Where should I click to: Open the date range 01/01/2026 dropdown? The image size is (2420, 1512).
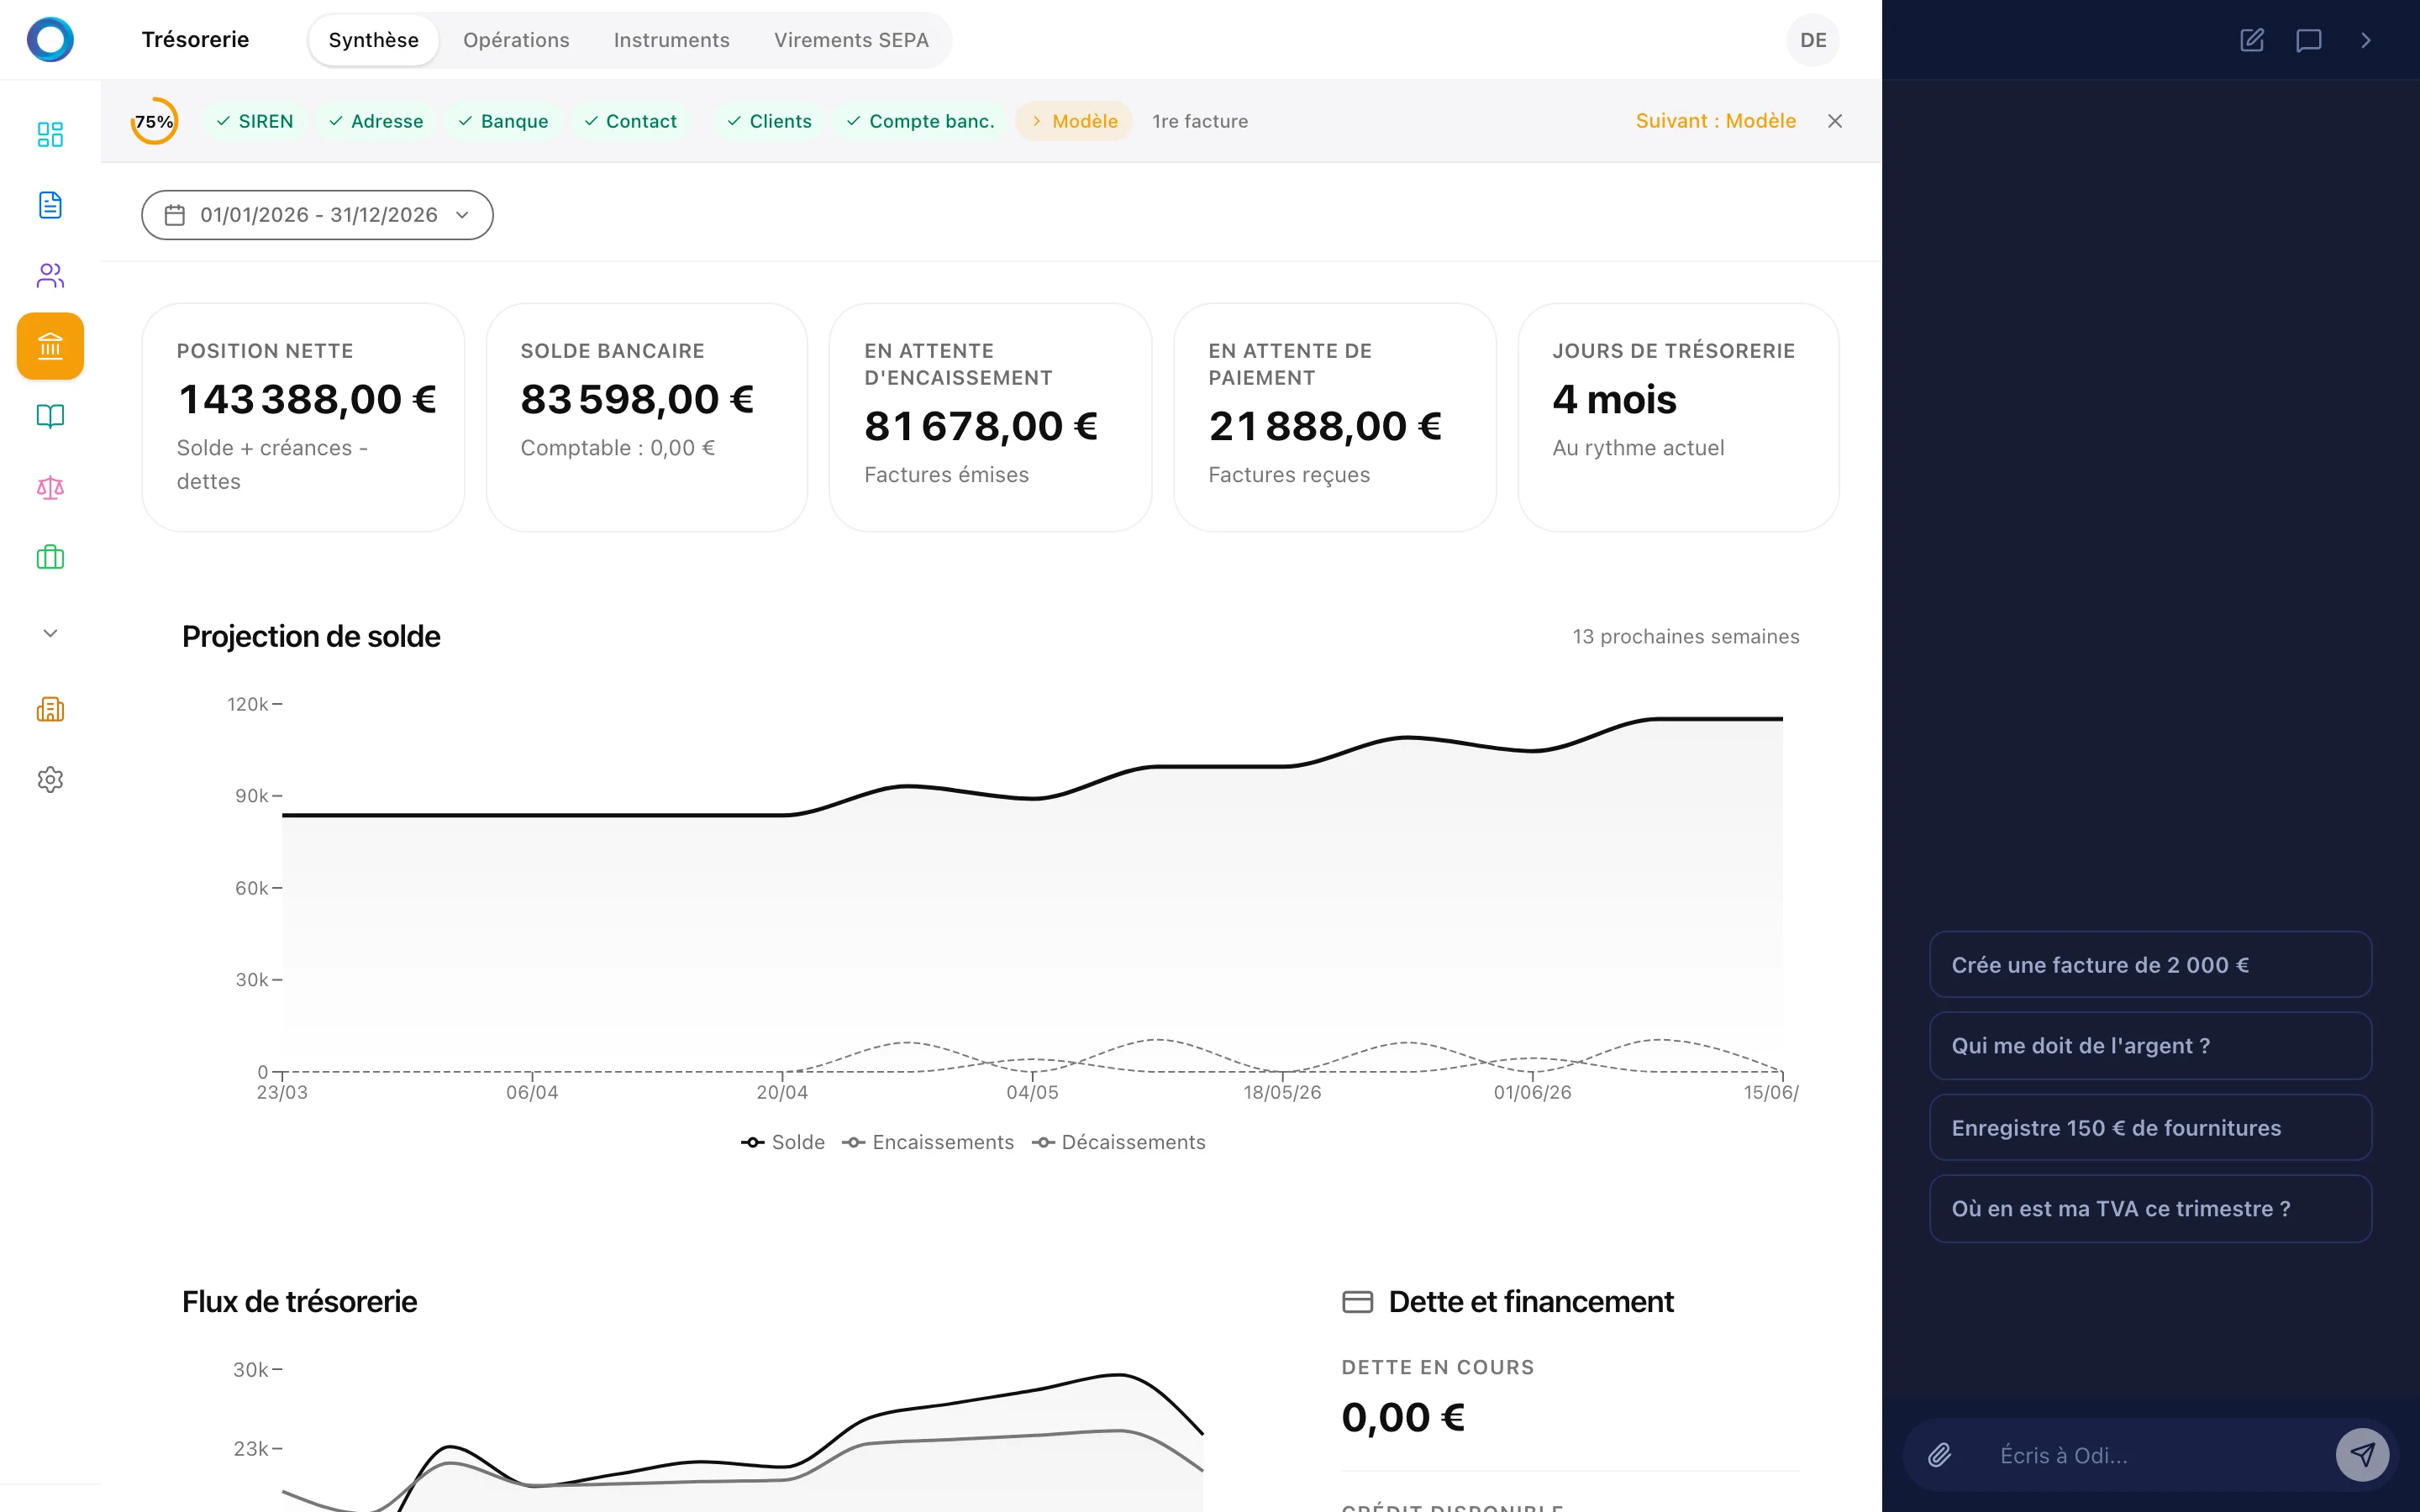coord(317,215)
